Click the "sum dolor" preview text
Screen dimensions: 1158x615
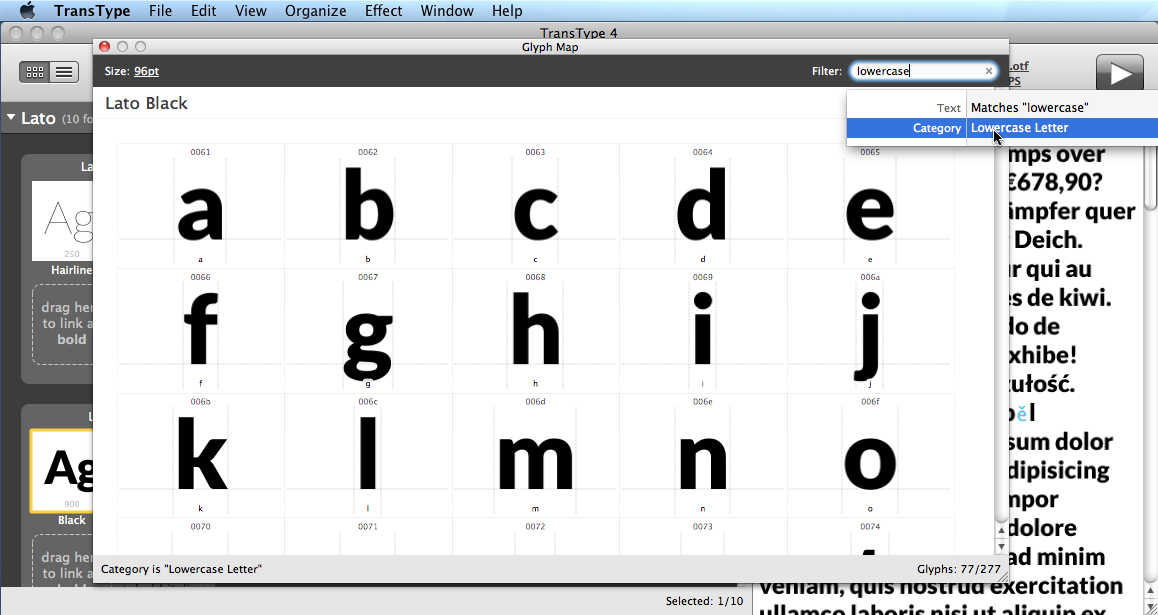click(x=1061, y=442)
